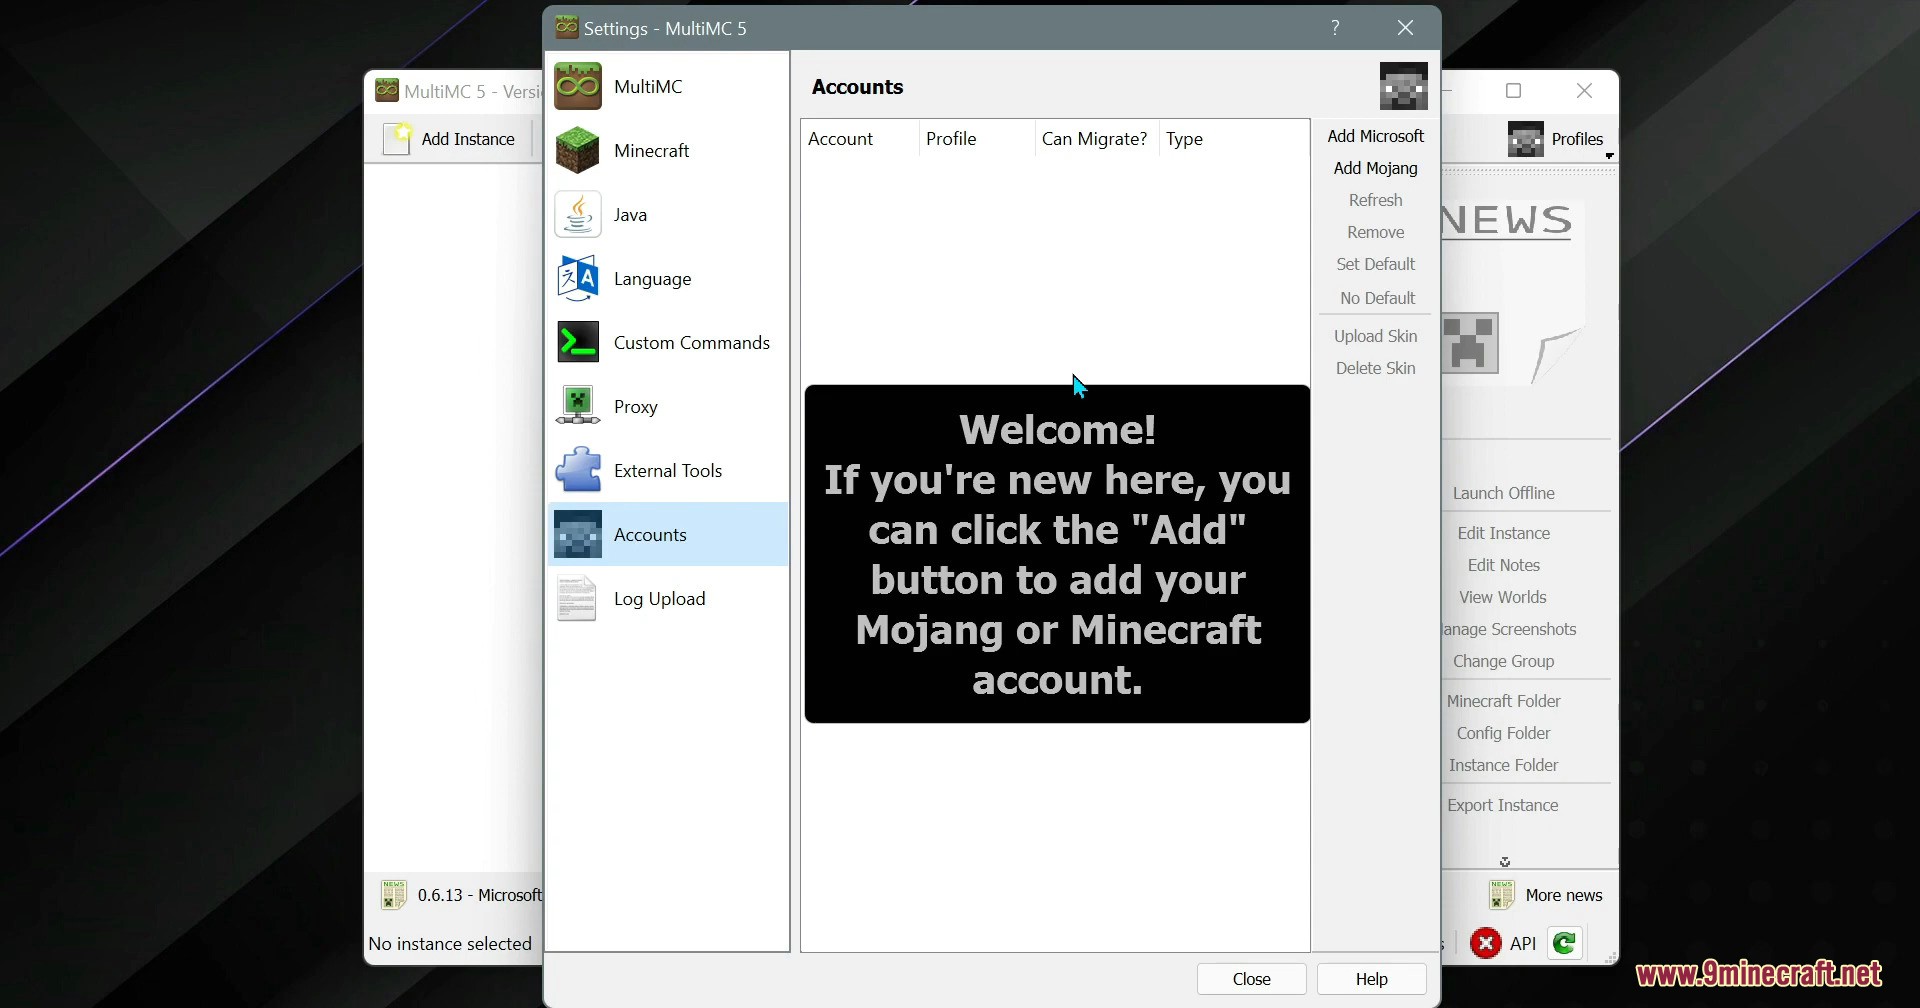
Task: Select the Log Upload document icon
Action: (578, 599)
